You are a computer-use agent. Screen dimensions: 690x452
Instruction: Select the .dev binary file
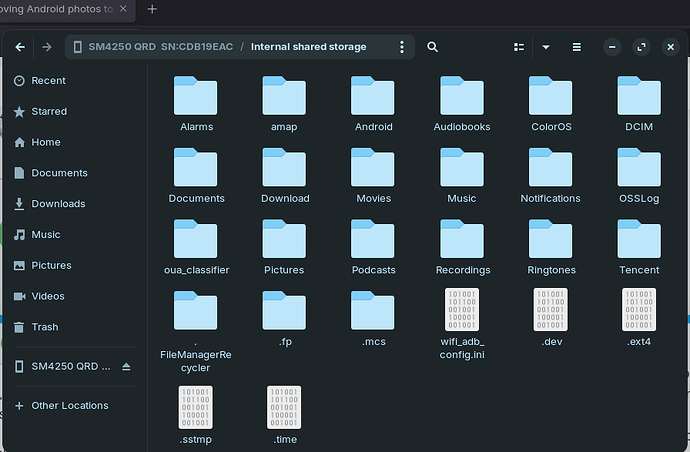(x=551, y=318)
